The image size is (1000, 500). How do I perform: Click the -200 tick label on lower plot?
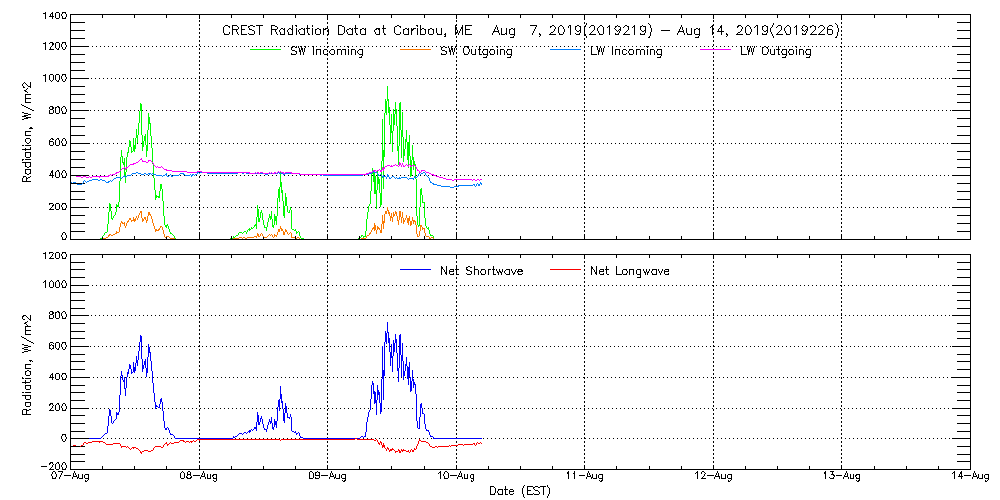[54, 467]
